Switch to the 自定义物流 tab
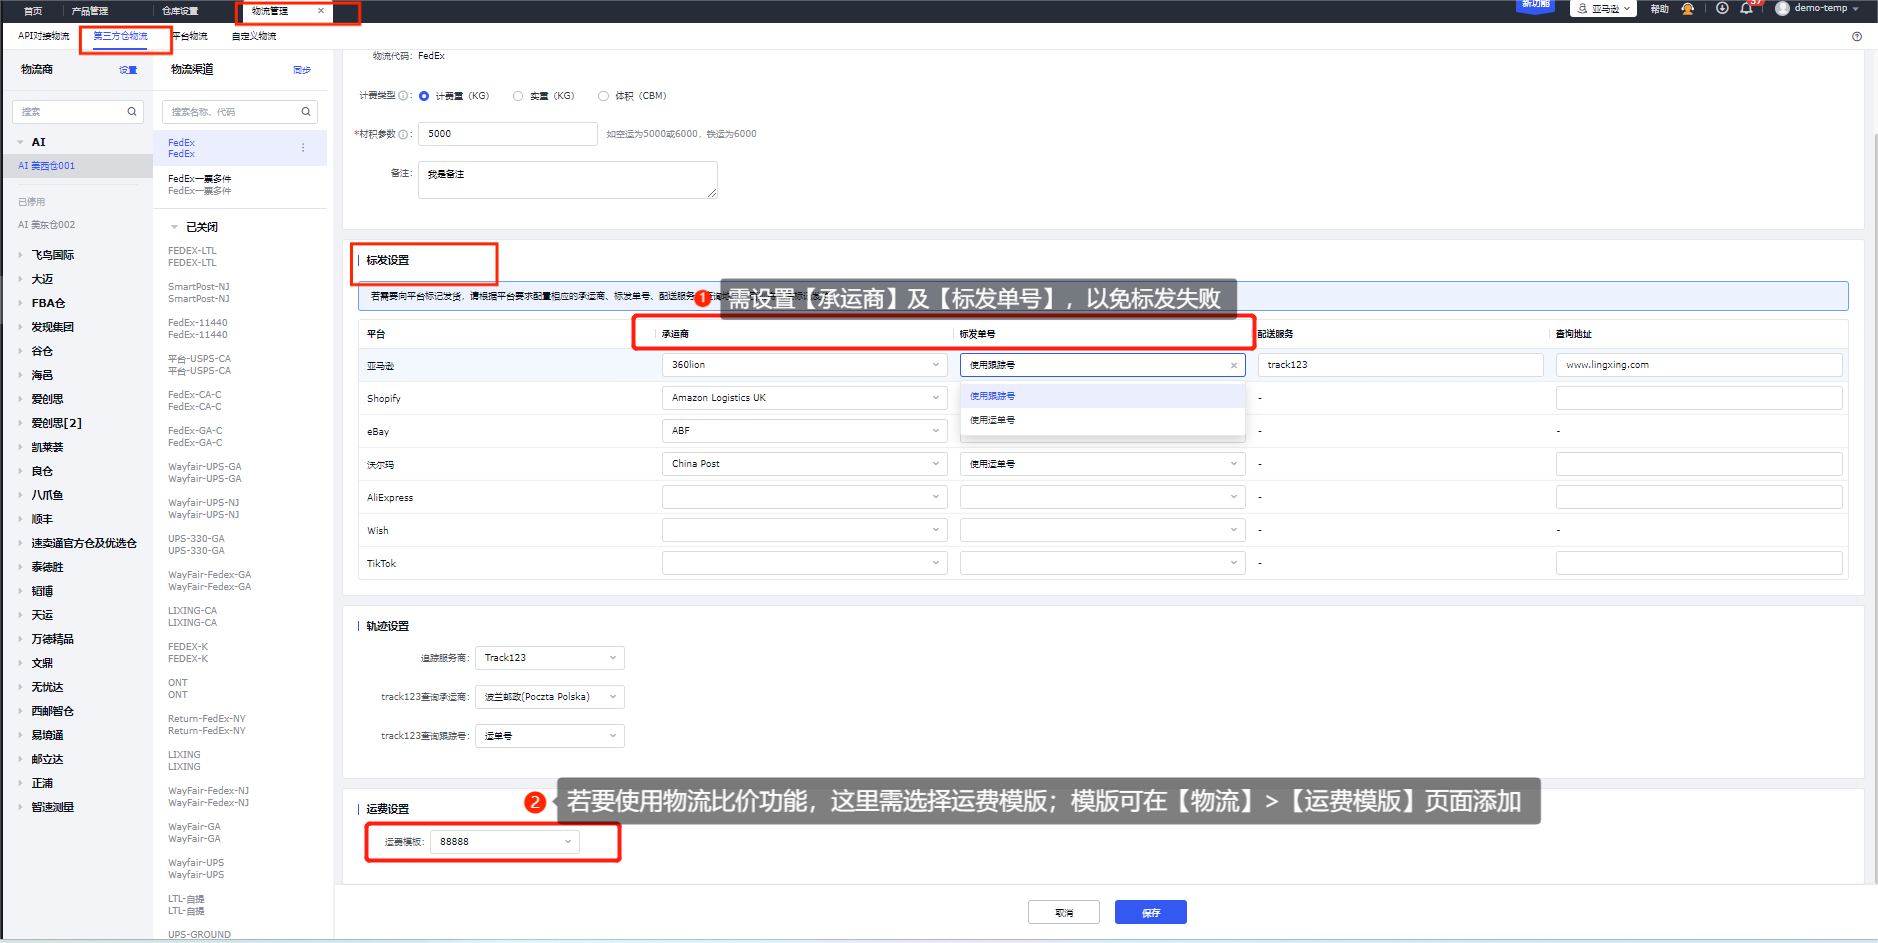 pos(254,36)
